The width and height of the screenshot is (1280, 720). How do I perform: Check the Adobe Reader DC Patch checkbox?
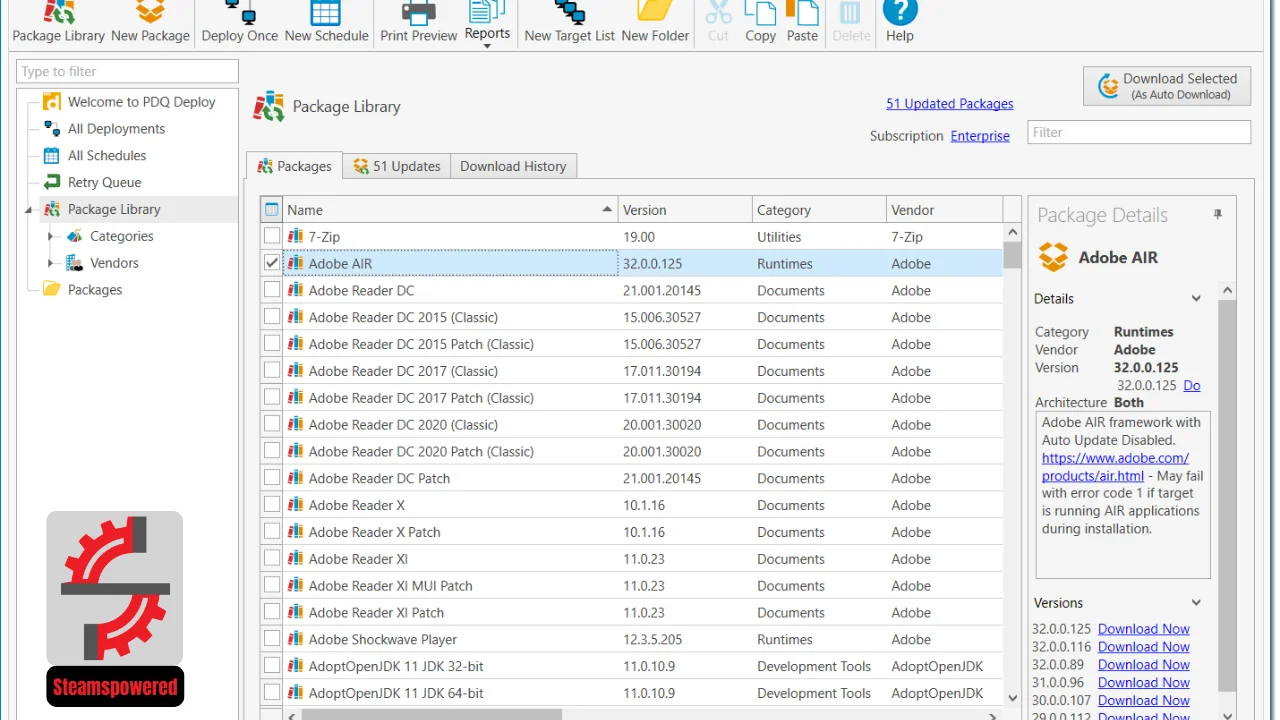(272, 478)
